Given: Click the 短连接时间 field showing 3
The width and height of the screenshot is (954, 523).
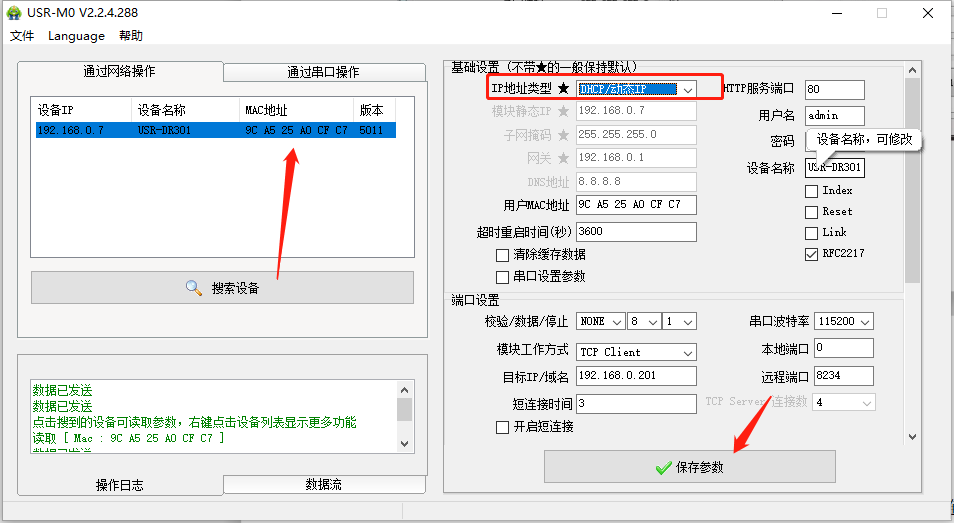Looking at the screenshot, I should (x=636, y=404).
